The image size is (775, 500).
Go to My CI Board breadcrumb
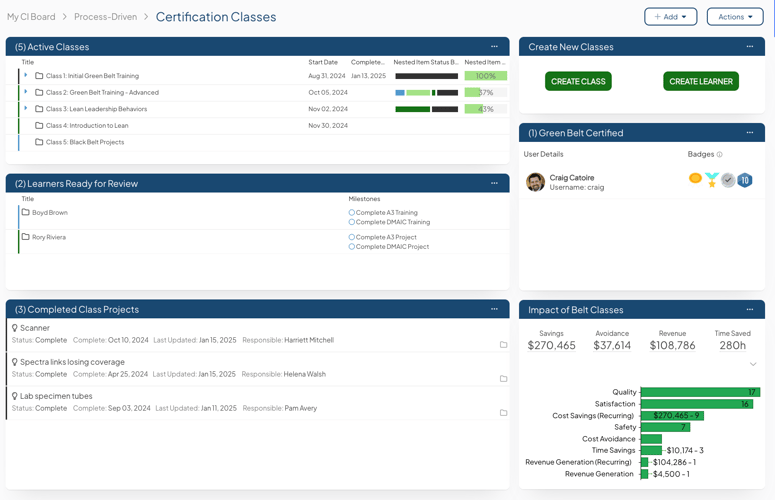pos(31,17)
